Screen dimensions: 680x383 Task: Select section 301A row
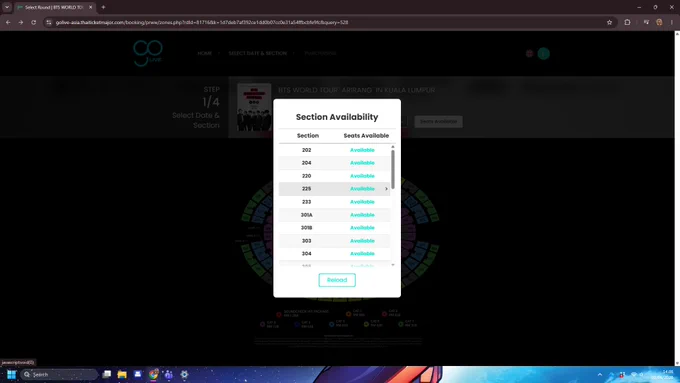(x=334, y=215)
